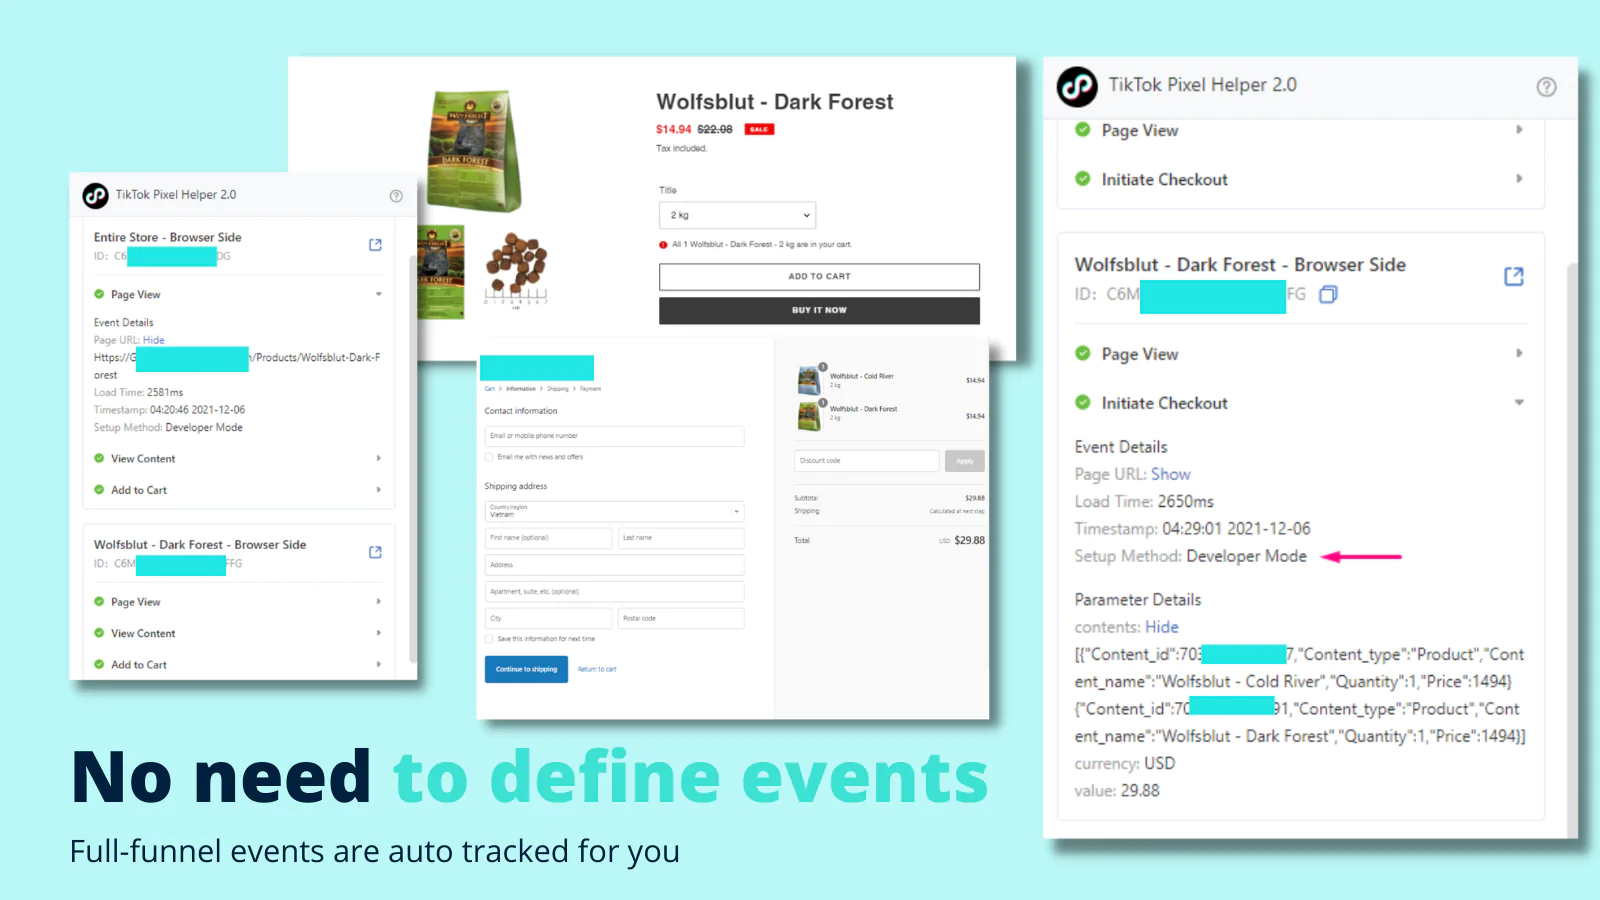Click the Show link next to Page URL in right panel
The width and height of the screenshot is (1600, 900).
pos(1171,474)
